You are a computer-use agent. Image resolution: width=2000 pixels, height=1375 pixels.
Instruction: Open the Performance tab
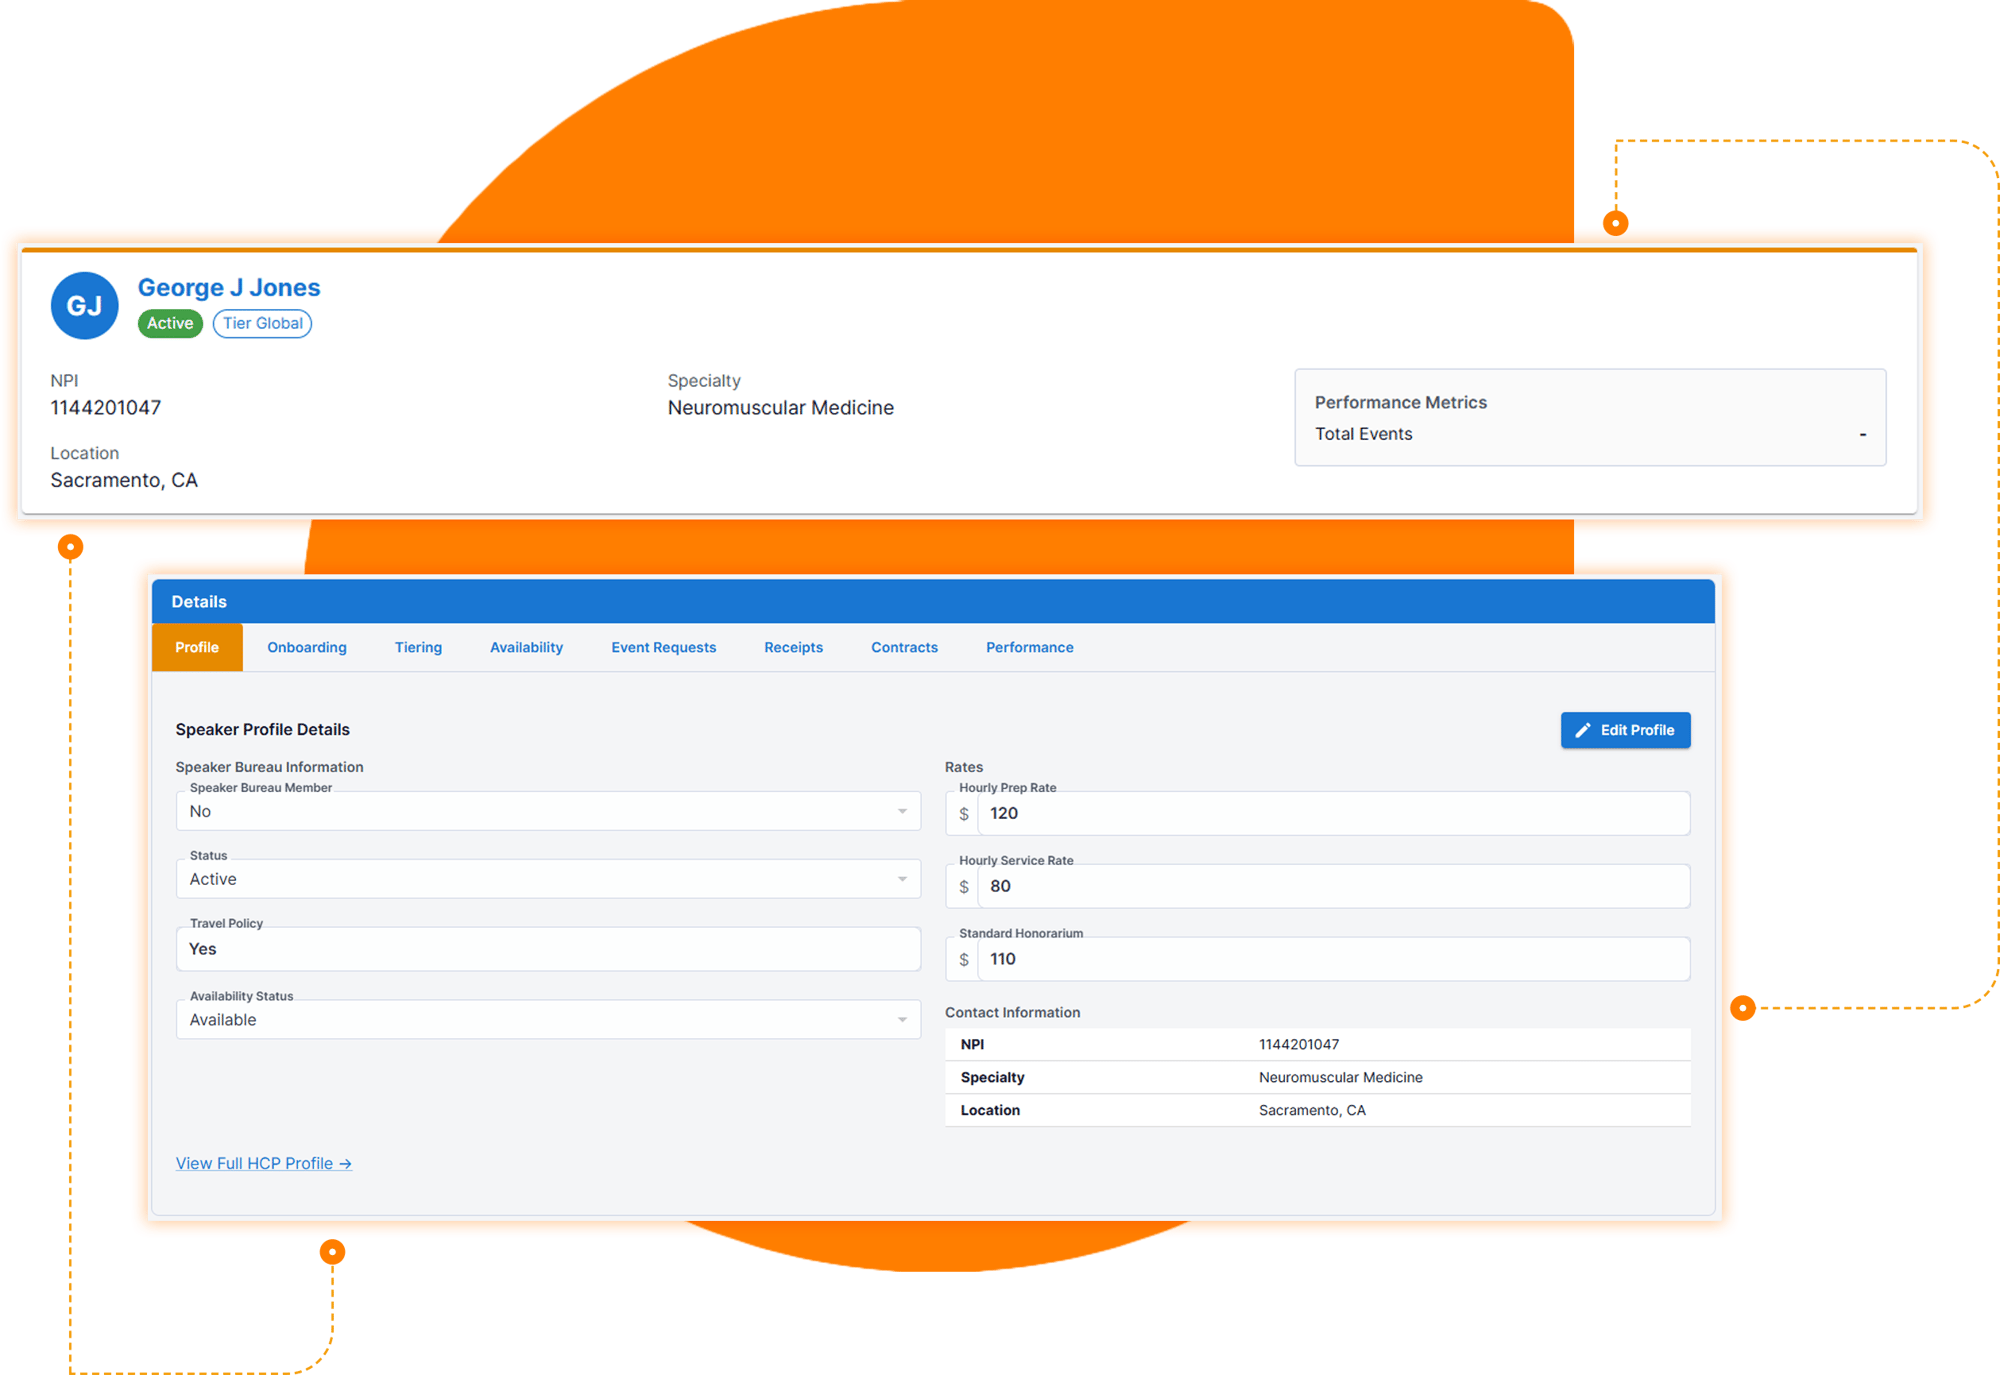[1029, 647]
